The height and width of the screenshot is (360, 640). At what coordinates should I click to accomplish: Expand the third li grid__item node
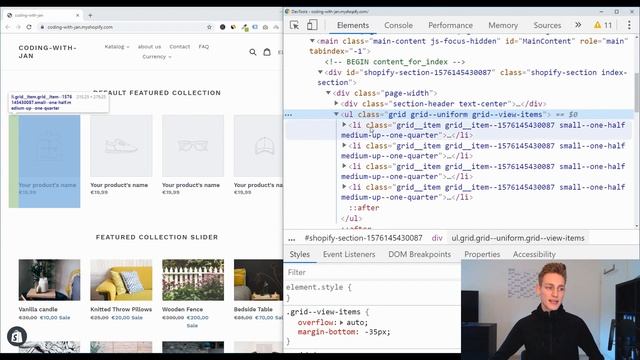[344, 166]
